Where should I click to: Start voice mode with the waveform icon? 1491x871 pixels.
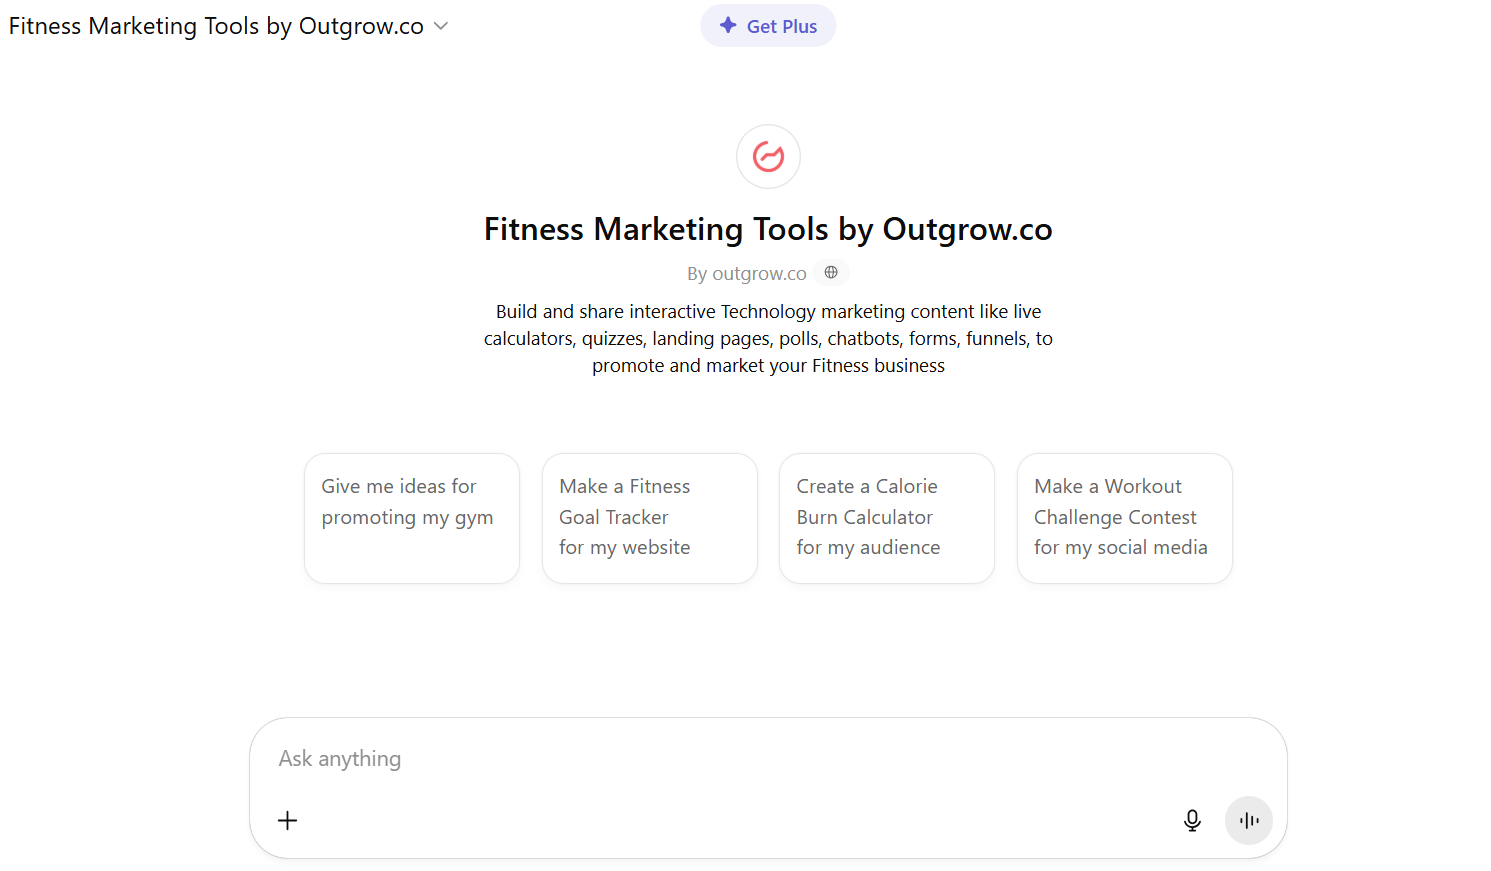[x=1248, y=820]
